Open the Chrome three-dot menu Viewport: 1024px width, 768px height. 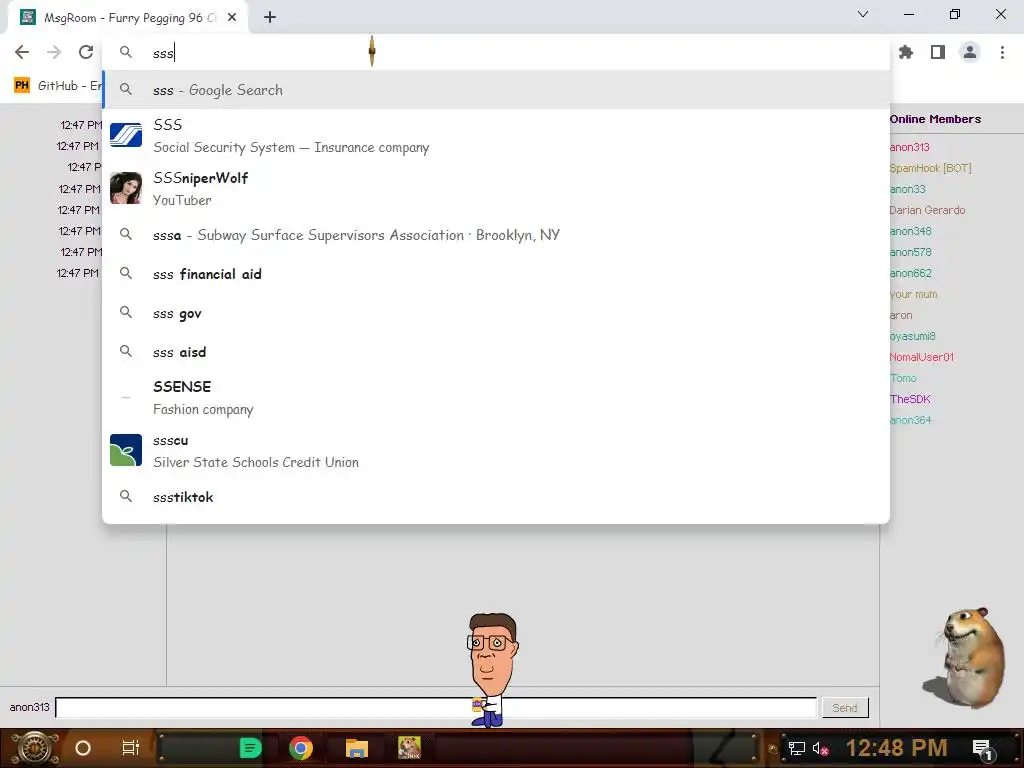1002,52
